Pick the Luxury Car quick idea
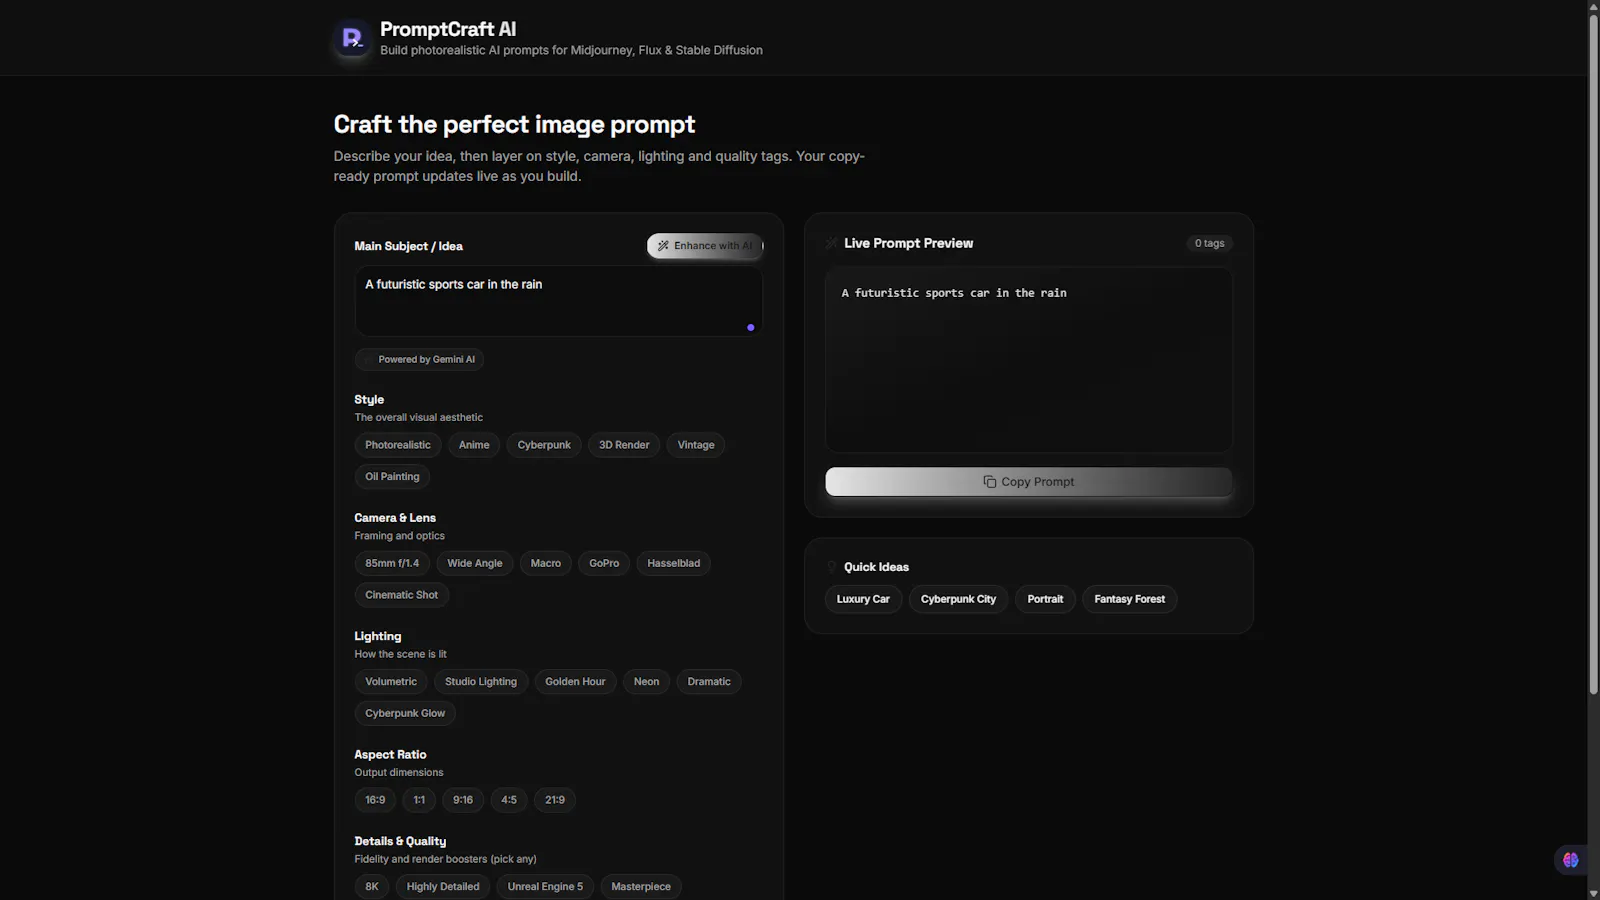Screen dimensions: 1600x900 pyautogui.click(x=863, y=600)
